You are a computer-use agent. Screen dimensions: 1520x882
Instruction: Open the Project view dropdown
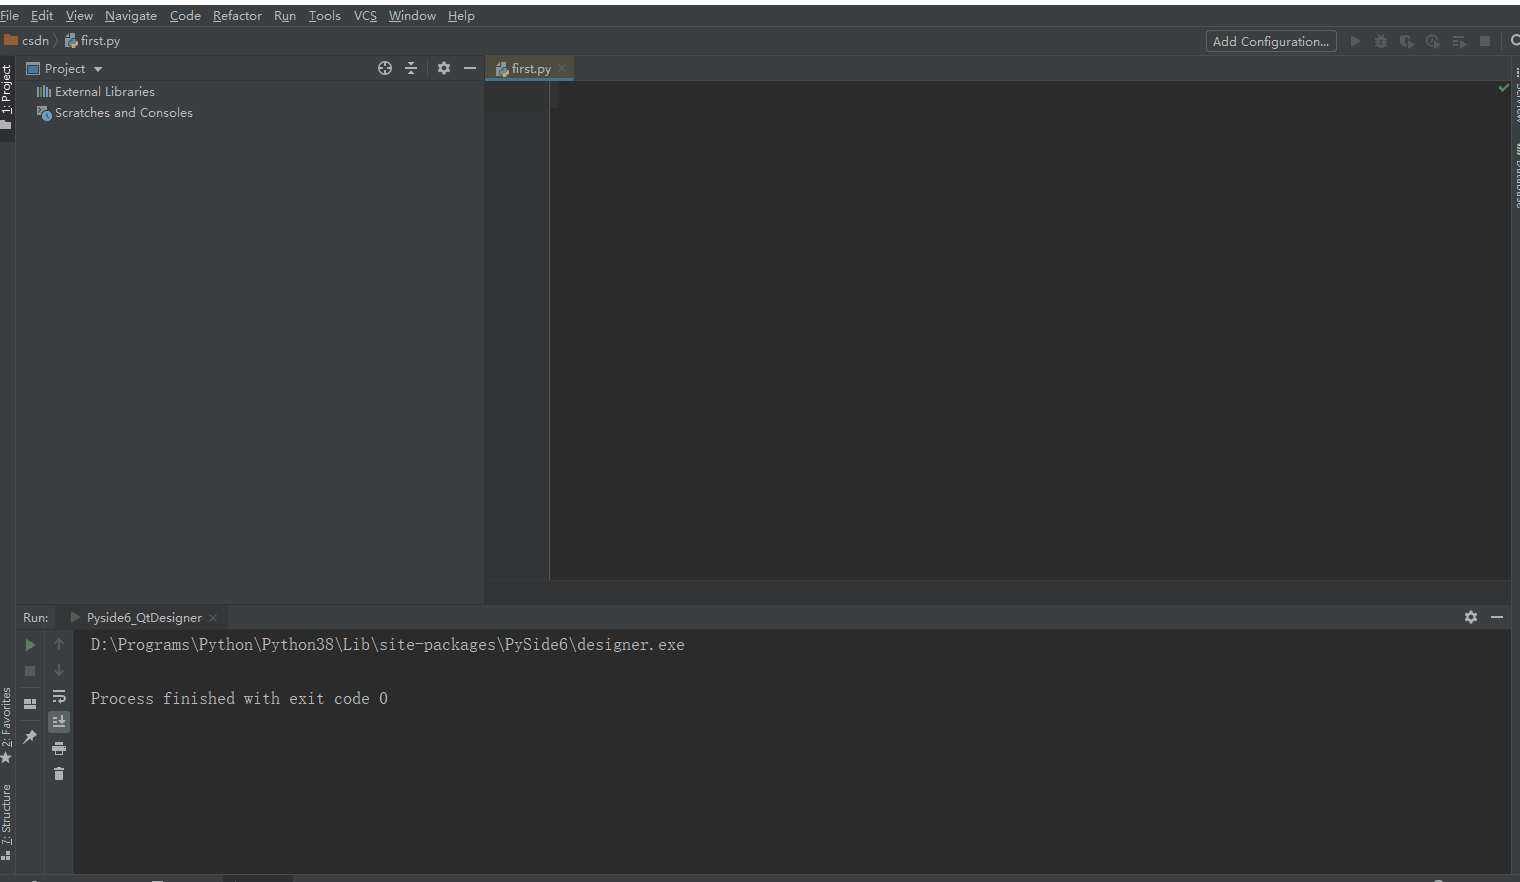click(97, 68)
